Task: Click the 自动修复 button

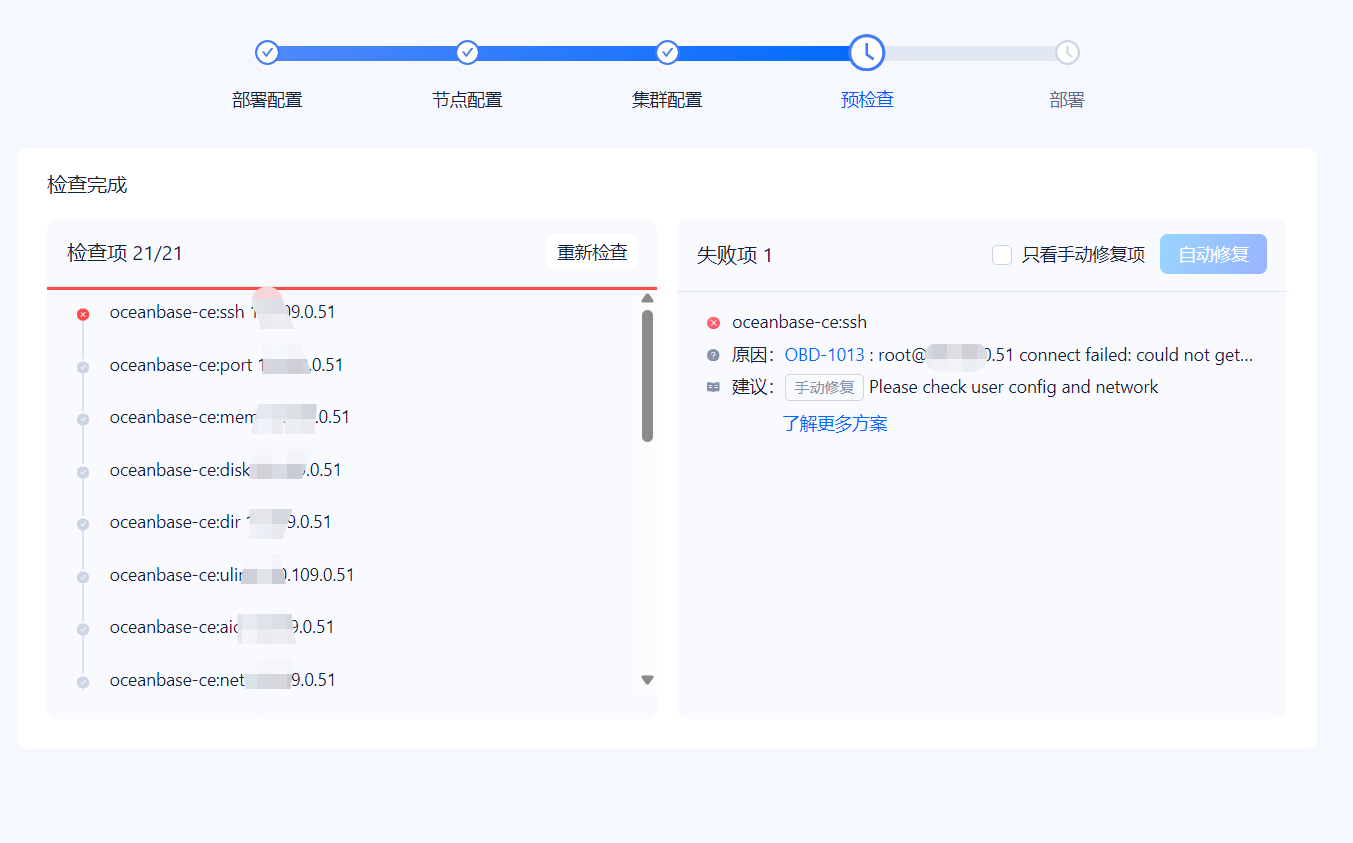Action: click(x=1213, y=254)
